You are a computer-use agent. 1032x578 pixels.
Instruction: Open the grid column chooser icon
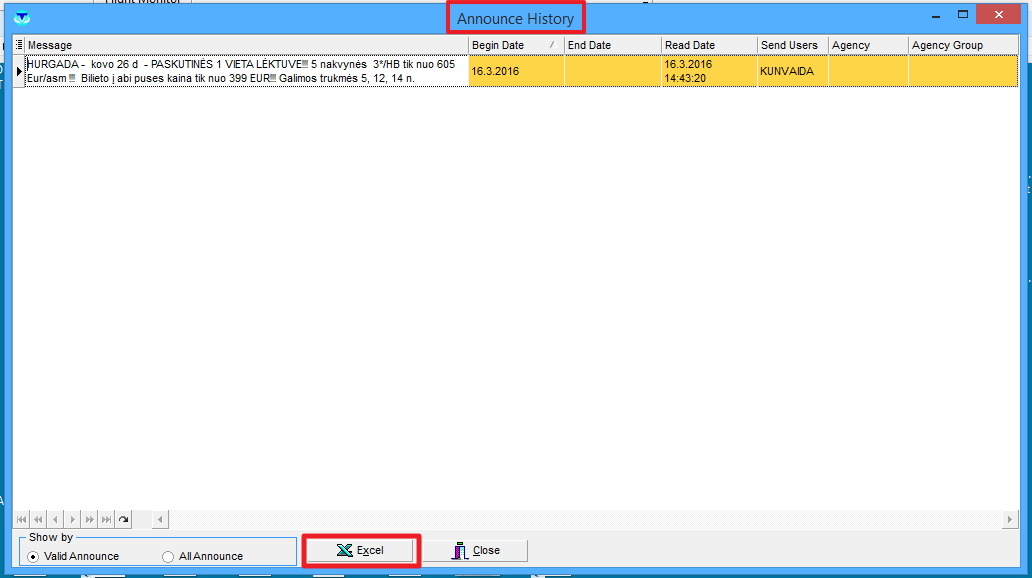click(19, 45)
